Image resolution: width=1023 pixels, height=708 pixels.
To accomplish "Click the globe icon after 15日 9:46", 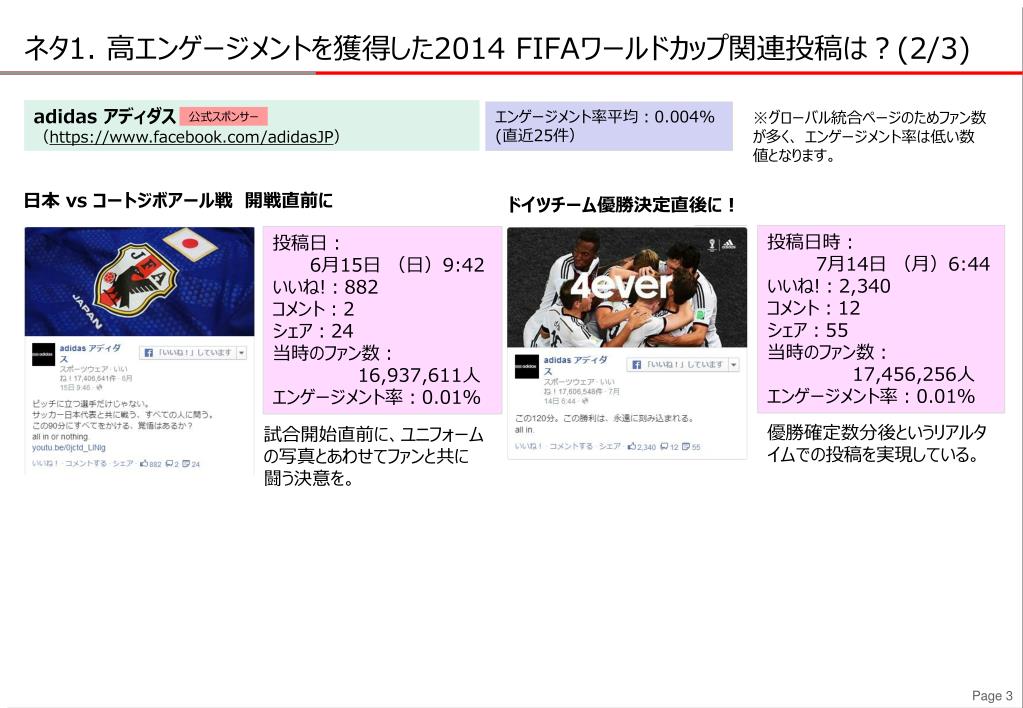I will point(99,388).
